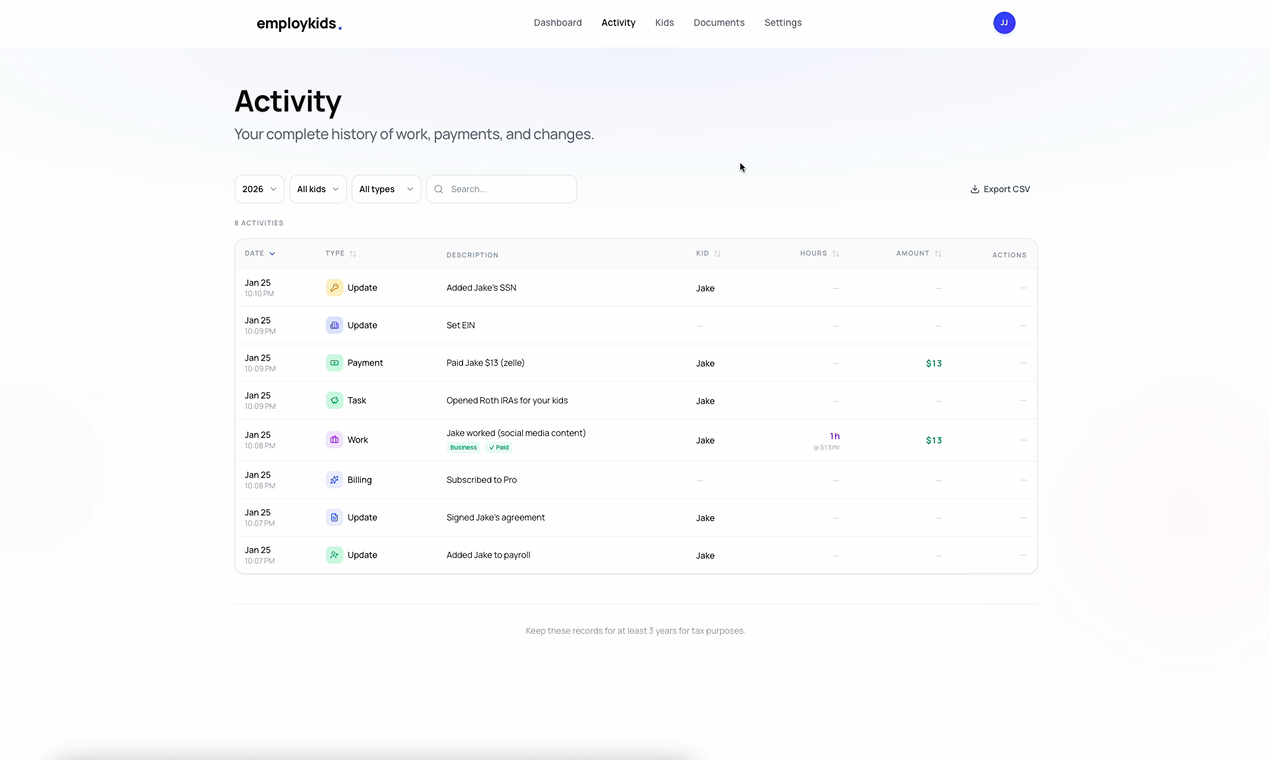Click the download icon next to Export CSV

coord(975,189)
